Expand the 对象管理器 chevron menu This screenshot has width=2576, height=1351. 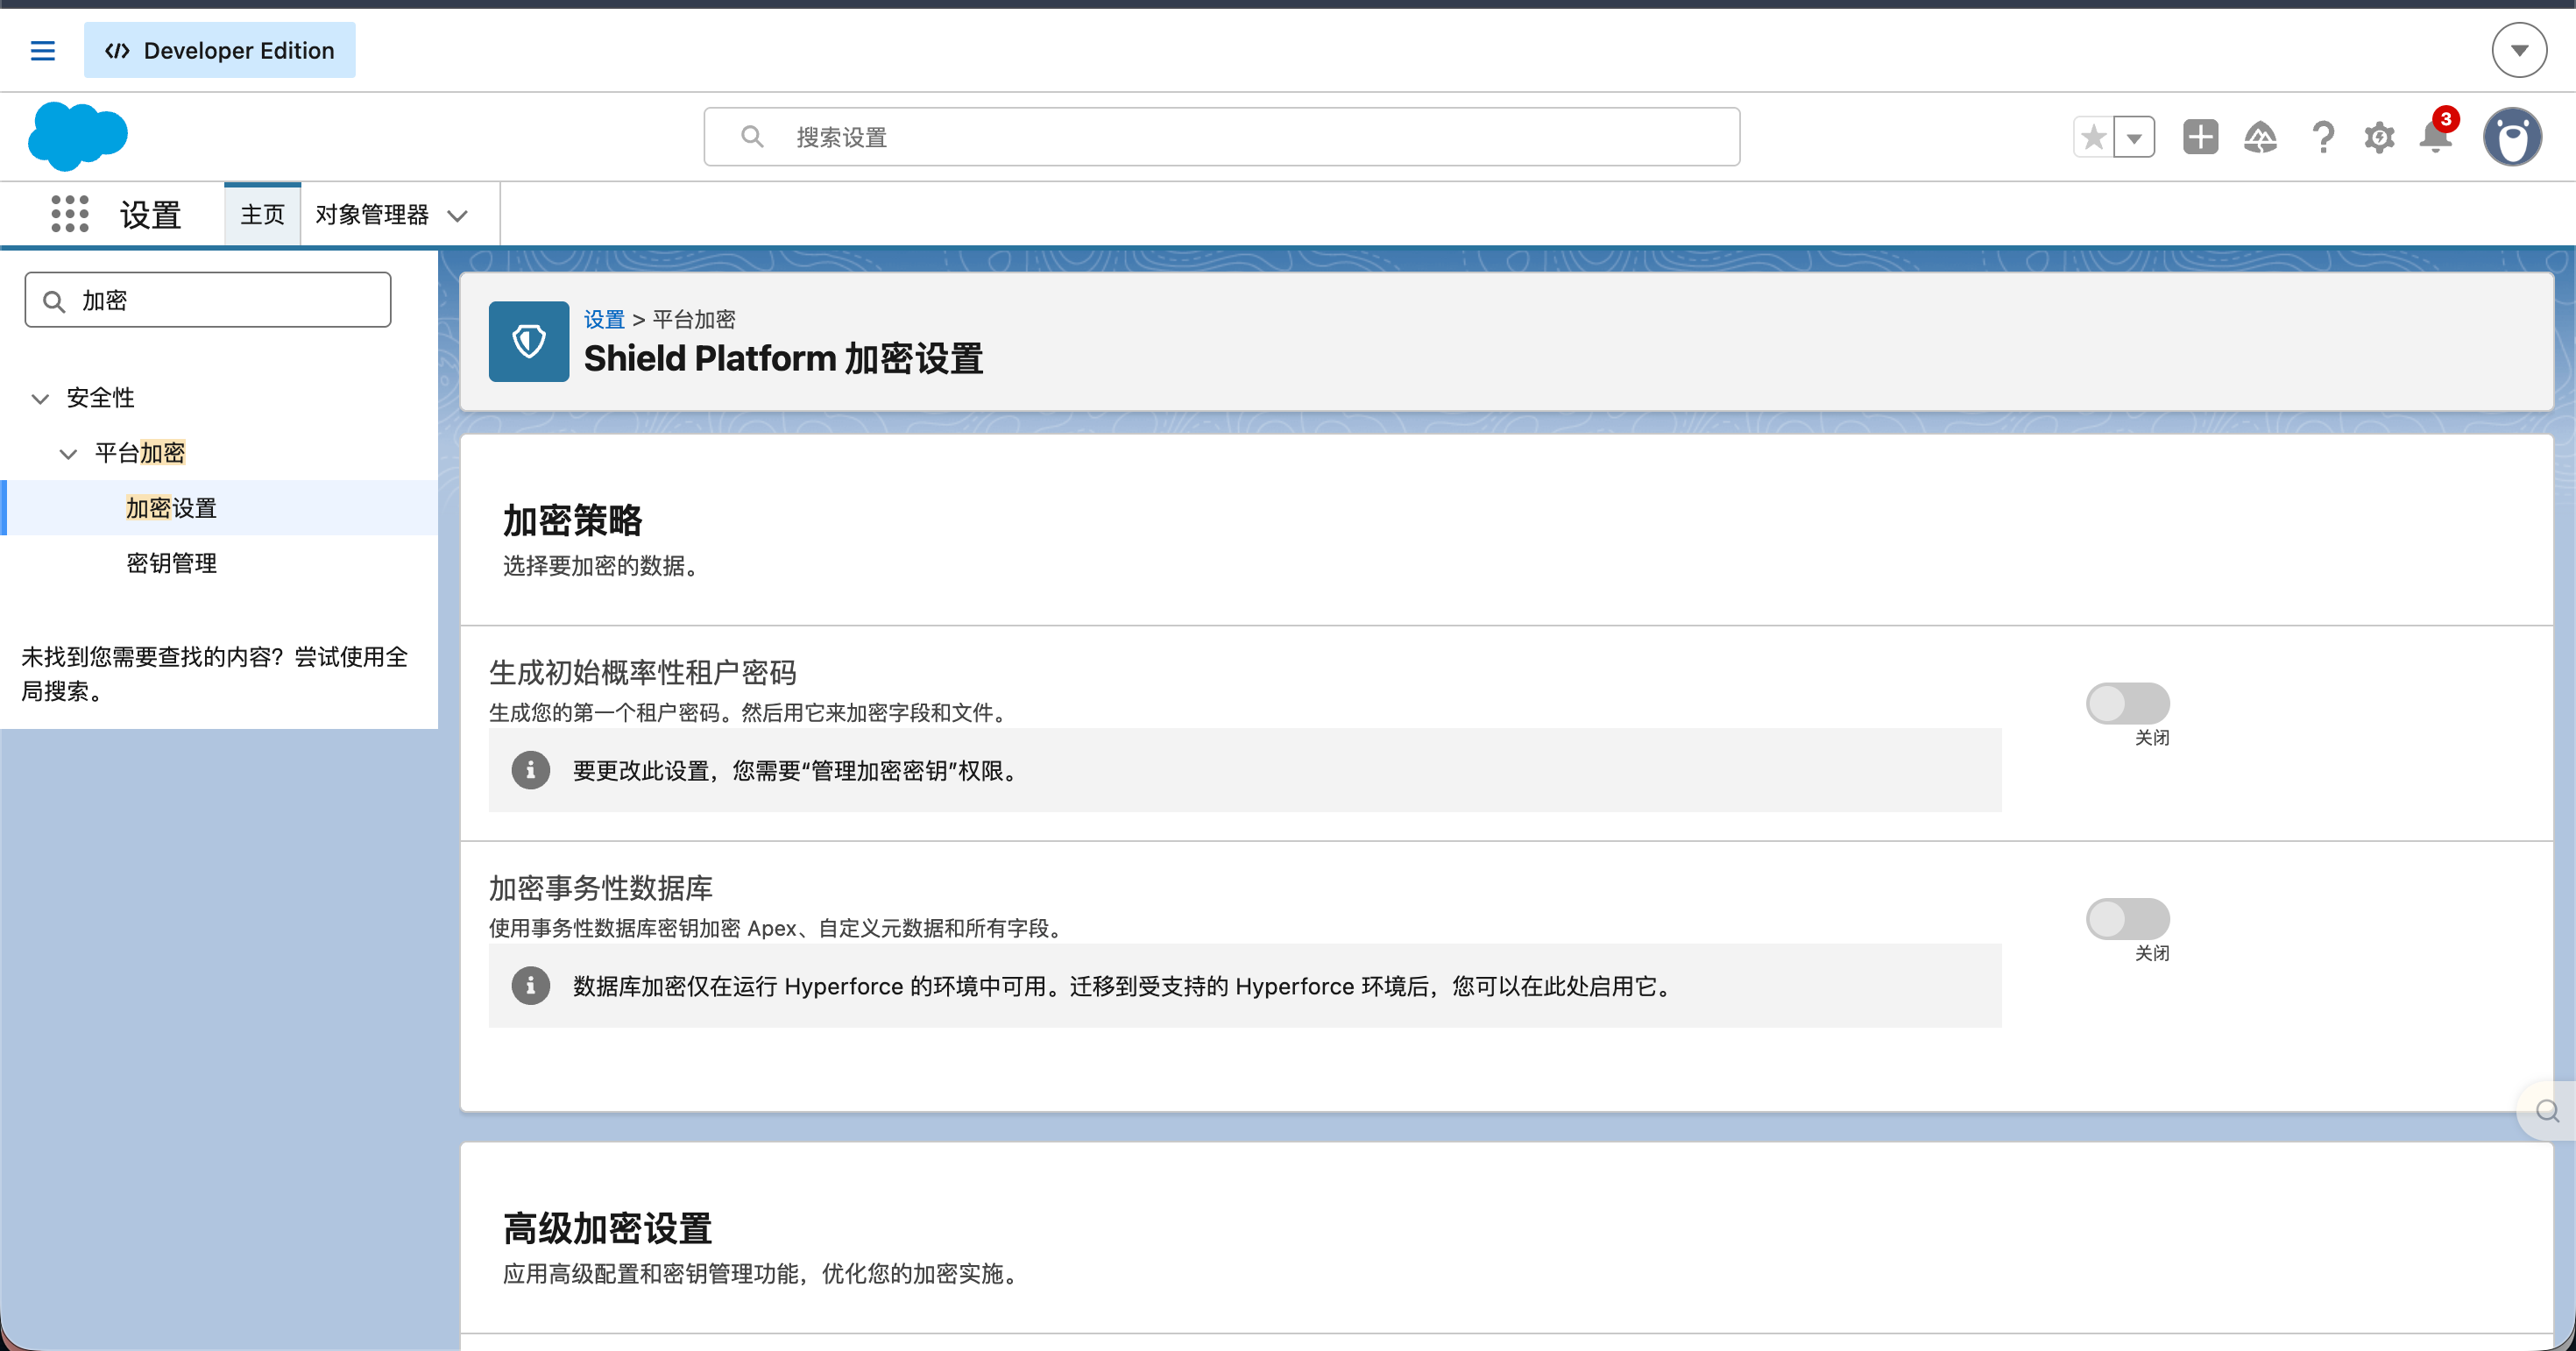point(458,215)
